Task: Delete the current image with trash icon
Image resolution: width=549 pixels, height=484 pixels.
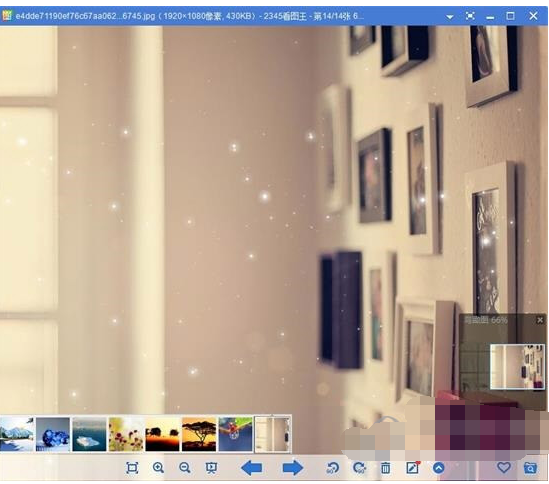Action: coord(385,468)
